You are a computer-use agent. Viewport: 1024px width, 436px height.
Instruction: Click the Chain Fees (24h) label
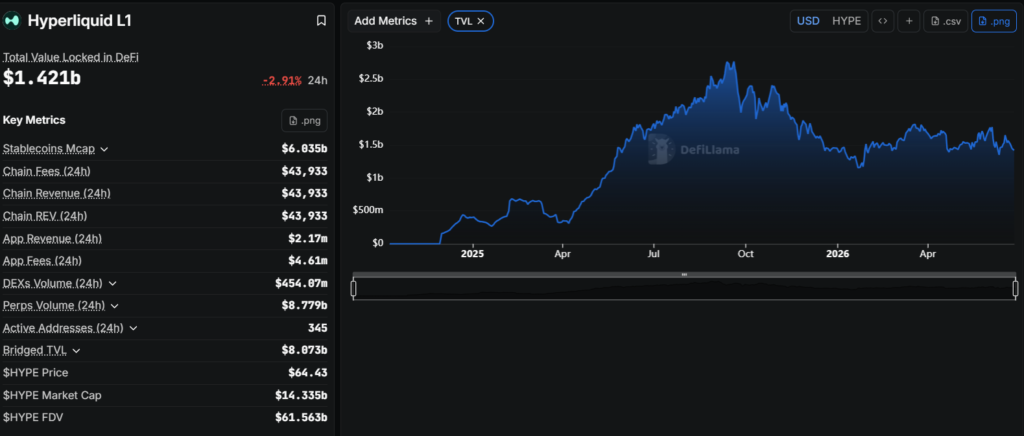(x=46, y=172)
